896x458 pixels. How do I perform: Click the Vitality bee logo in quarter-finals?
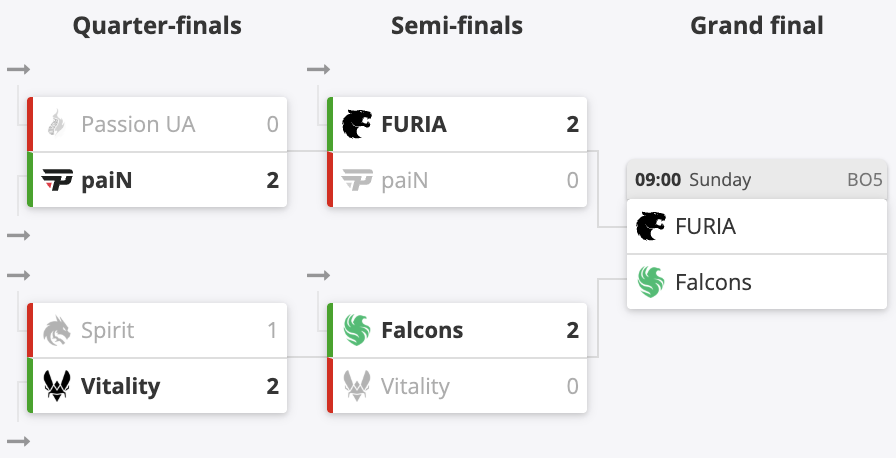click(57, 386)
